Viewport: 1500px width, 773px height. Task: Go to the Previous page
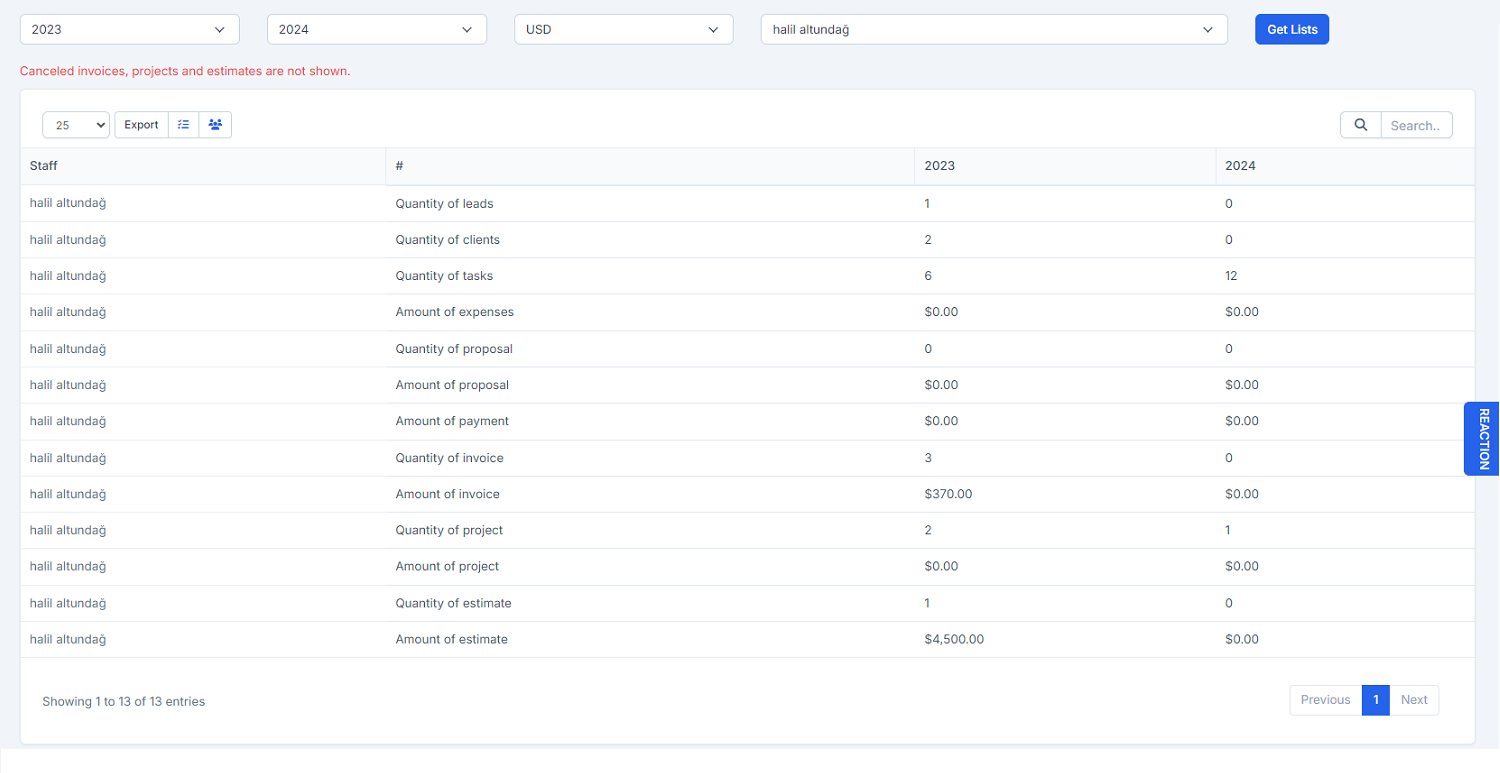tap(1326, 700)
